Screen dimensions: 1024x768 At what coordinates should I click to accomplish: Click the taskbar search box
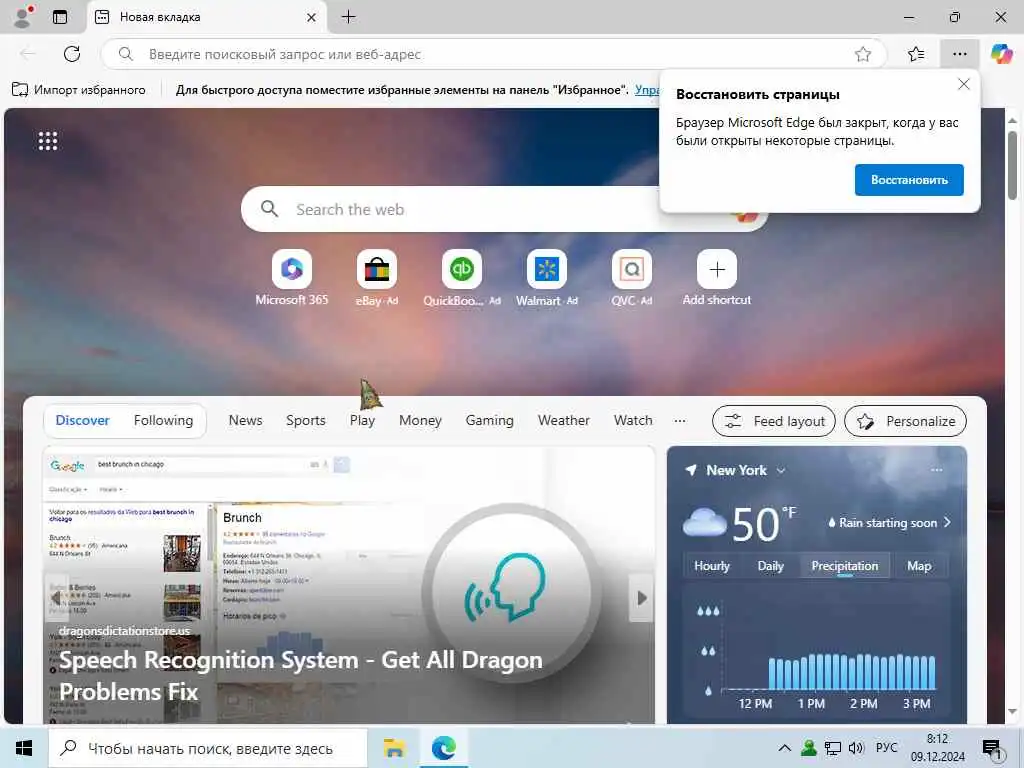click(x=208, y=748)
